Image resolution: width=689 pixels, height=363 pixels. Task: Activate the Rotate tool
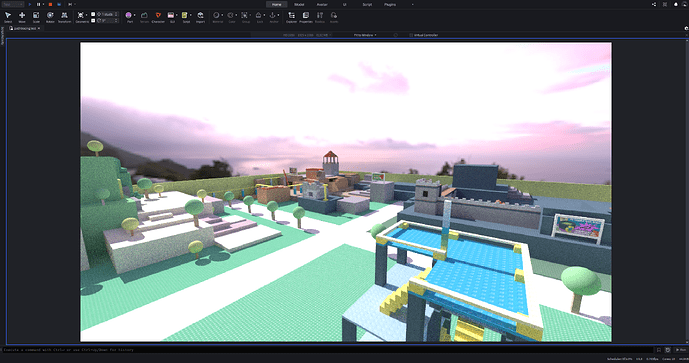click(50, 17)
